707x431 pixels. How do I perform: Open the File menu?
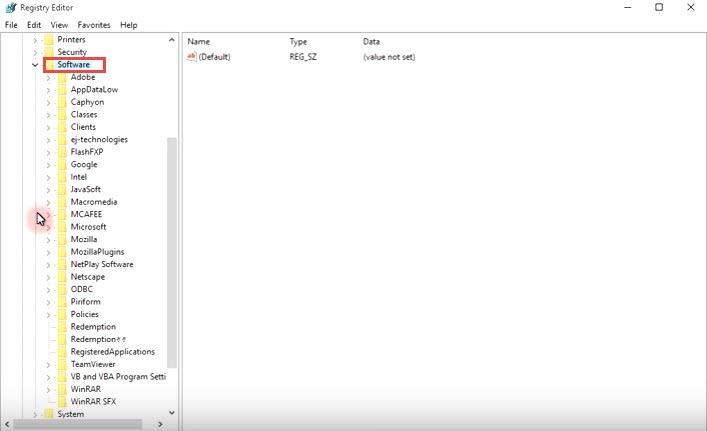(x=11, y=24)
